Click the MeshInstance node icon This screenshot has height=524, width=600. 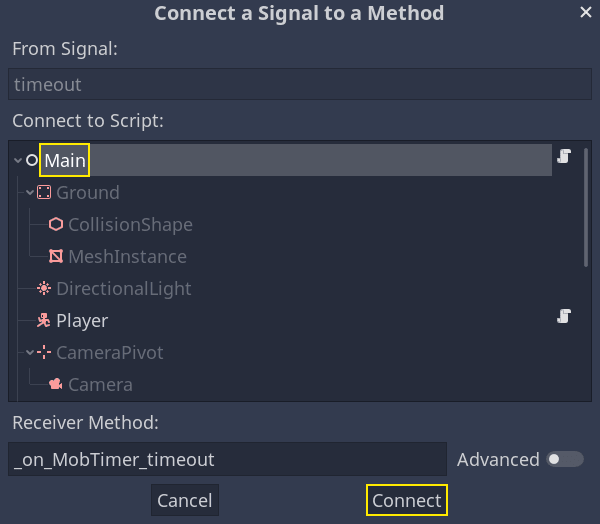tap(56, 256)
